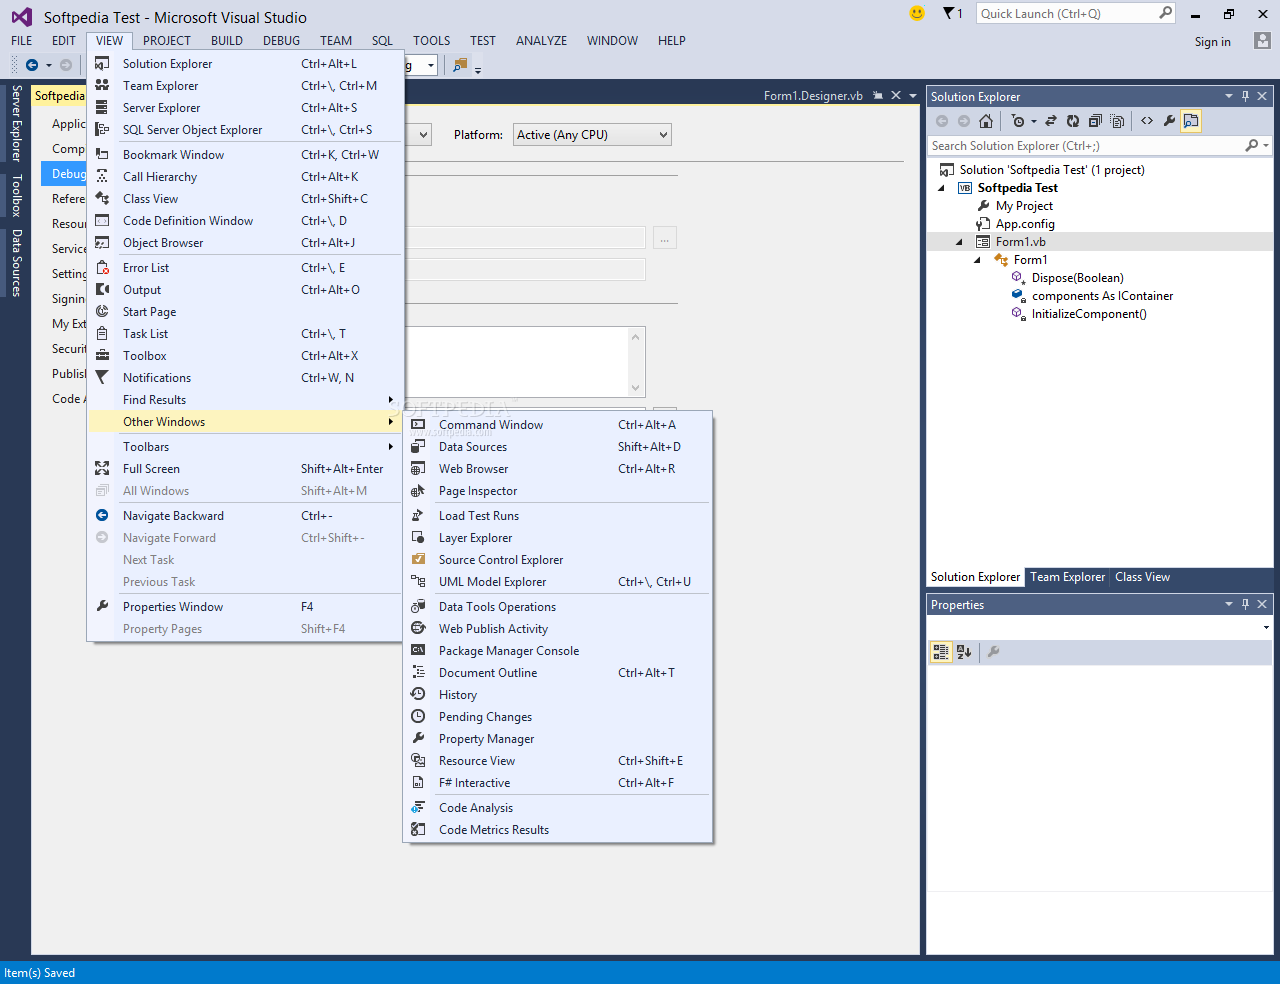Click ellipsis browse button in designer
The width and height of the screenshot is (1280, 984).
pos(665,238)
